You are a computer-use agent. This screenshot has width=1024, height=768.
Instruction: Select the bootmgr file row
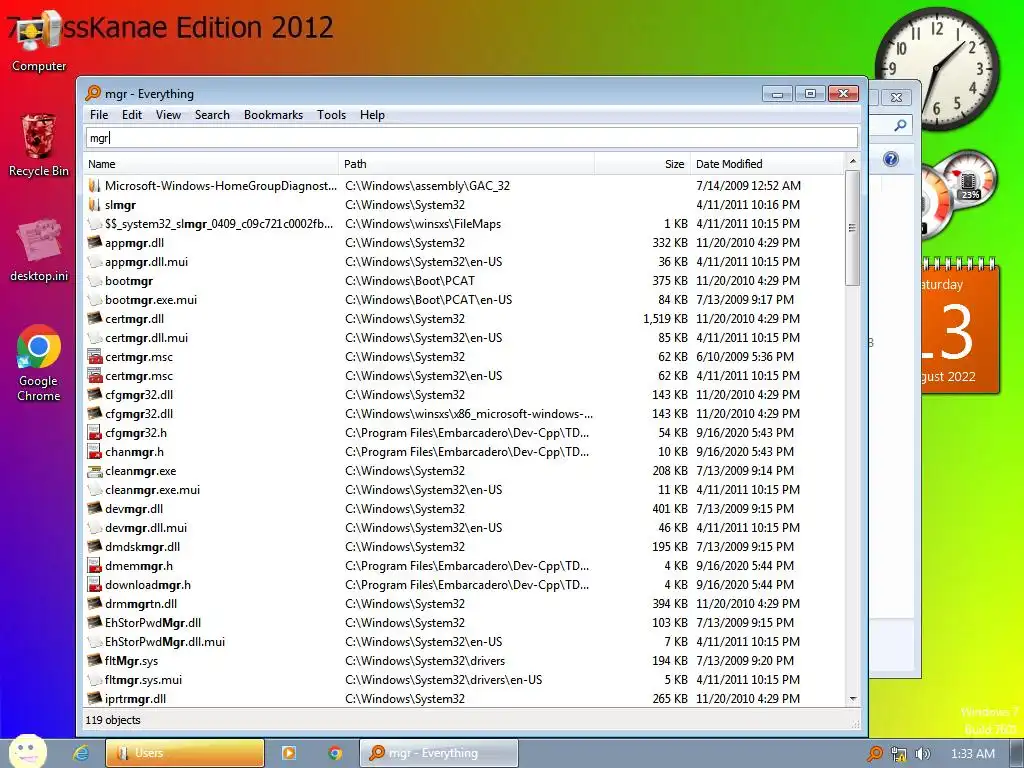coord(465,281)
